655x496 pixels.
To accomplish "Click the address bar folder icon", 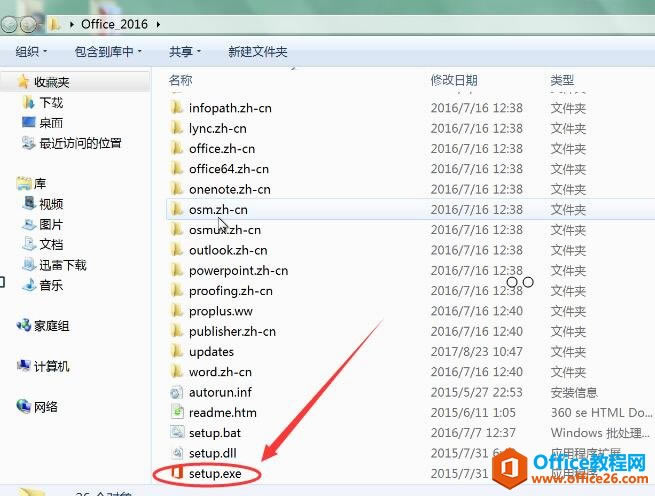I will pyautogui.click(x=54, y=24).
